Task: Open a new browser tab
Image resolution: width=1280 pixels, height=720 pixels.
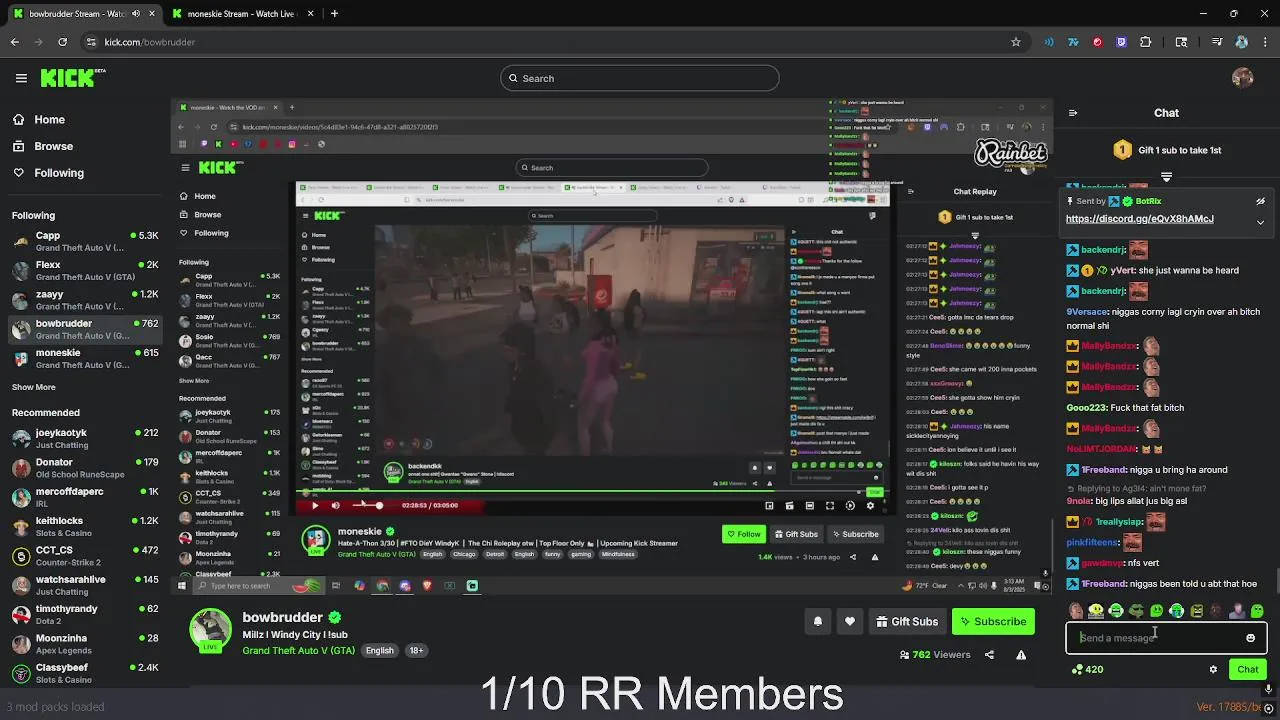Action: point(334,14)
